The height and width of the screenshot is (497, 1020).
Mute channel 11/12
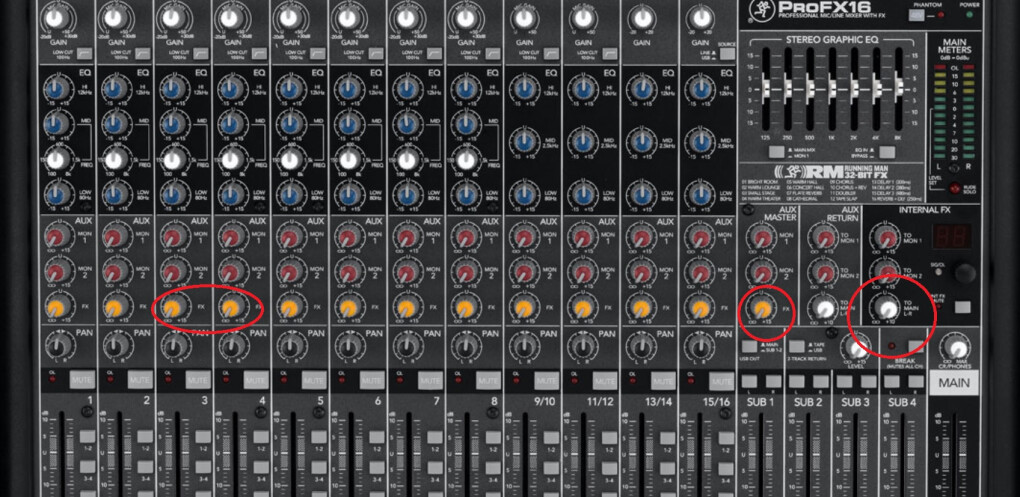pyautogui.click(x=606, y=380)
